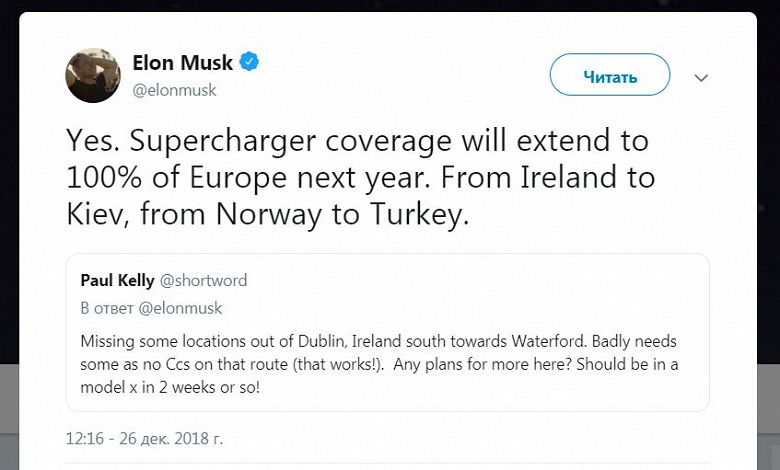Screen dimensions: 780x470
Task: Click @elonmusk mention in the В ответ line
Action: point(182,308)
